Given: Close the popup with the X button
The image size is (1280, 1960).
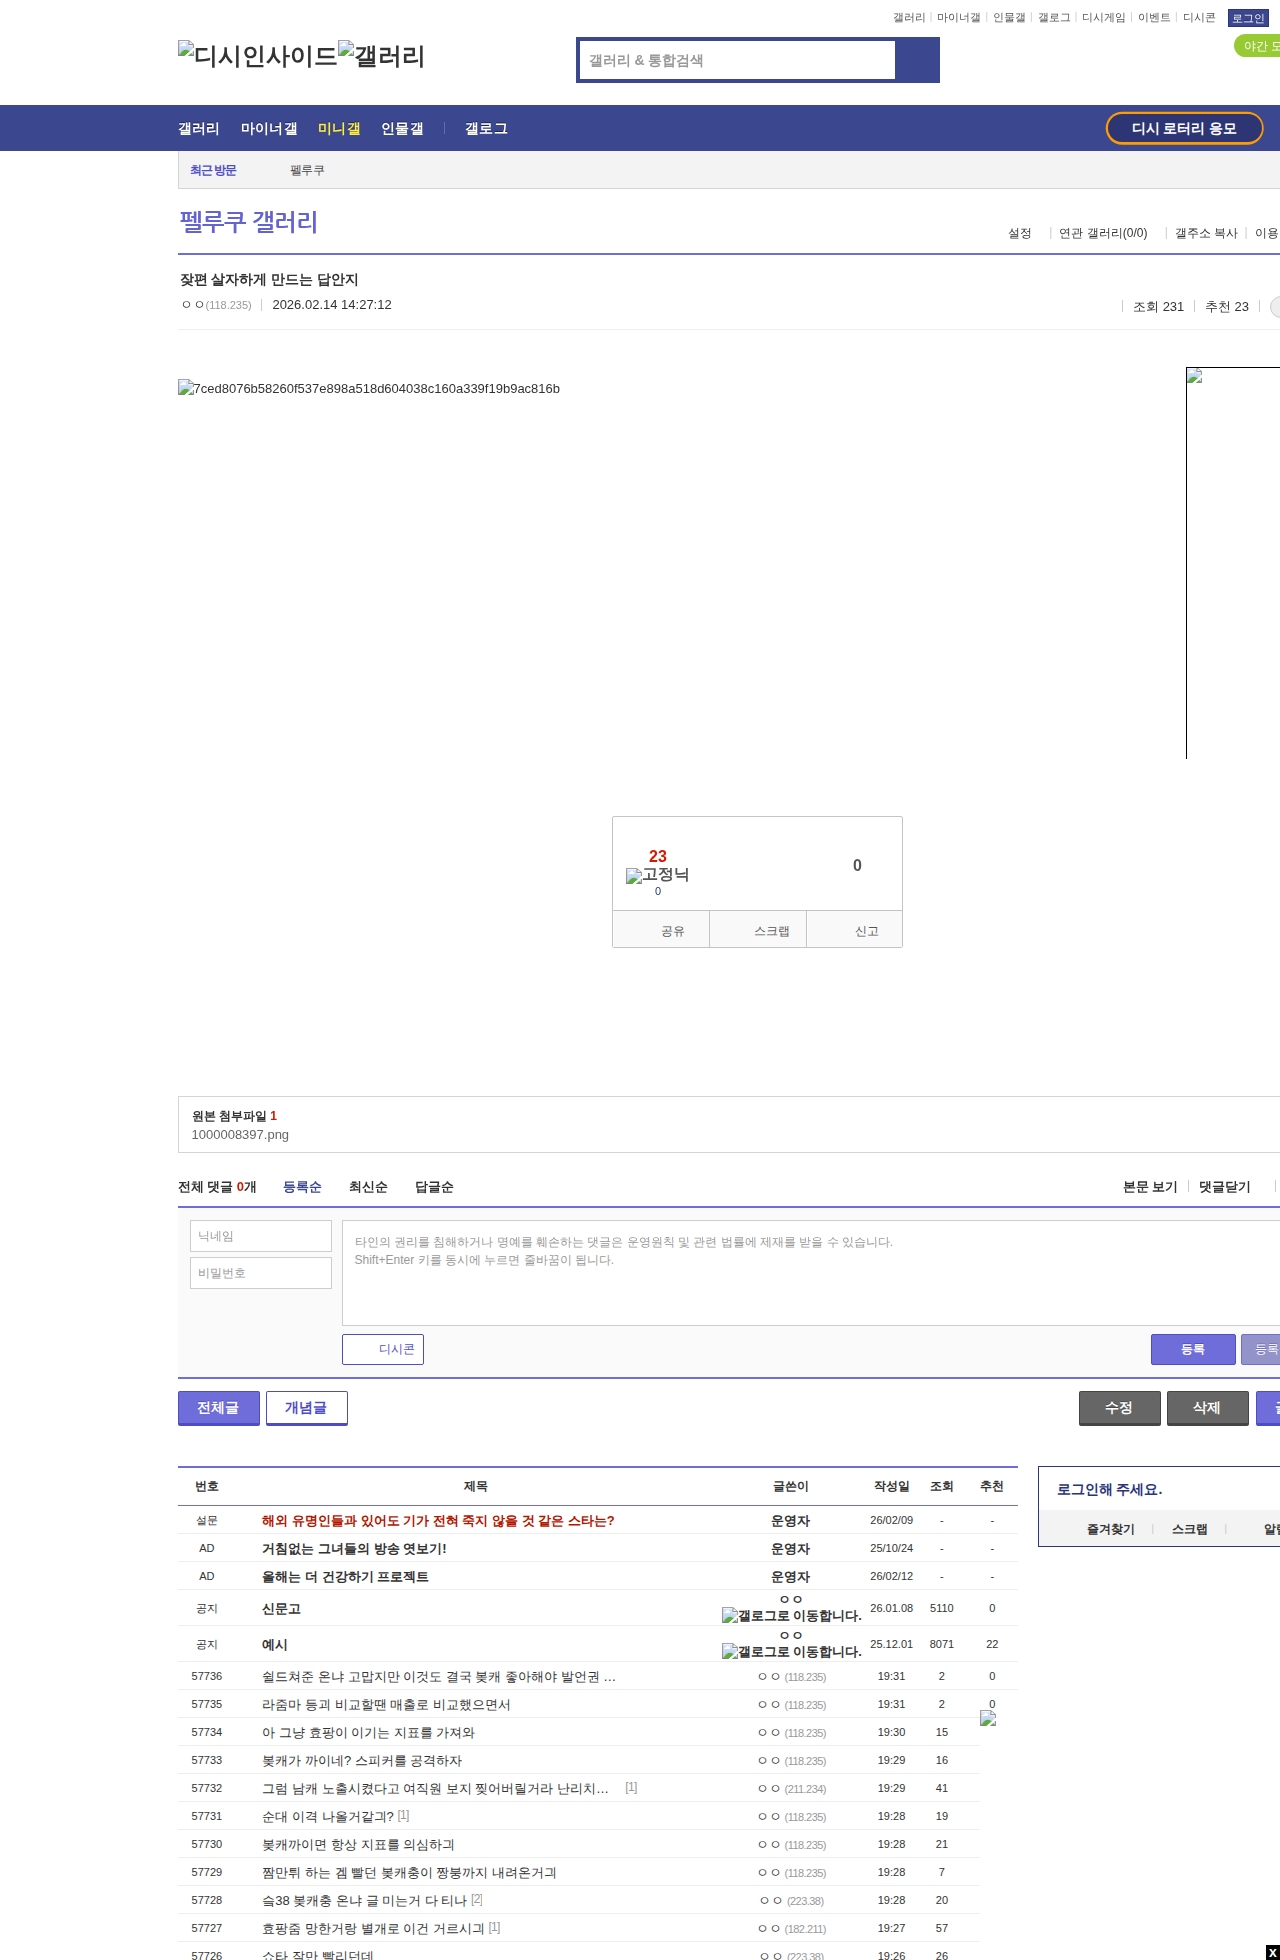Looking at the screenshot, I should [x=1272, y=1953].
